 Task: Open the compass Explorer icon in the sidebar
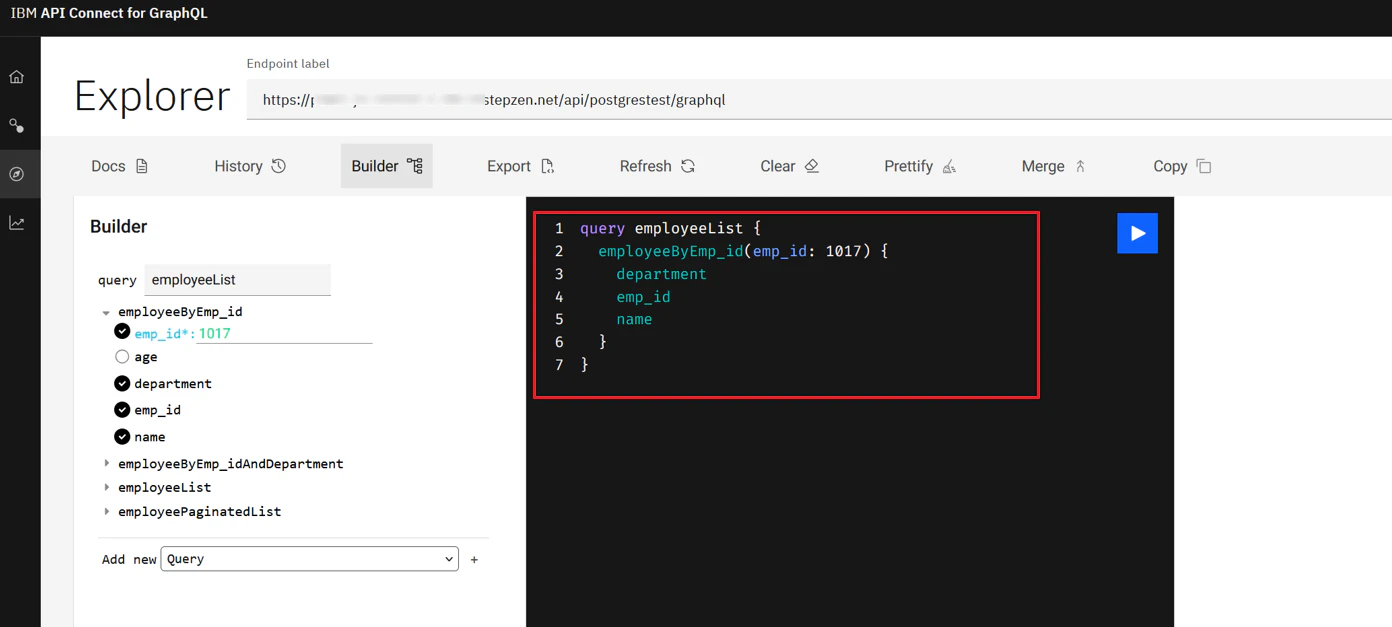17,174
